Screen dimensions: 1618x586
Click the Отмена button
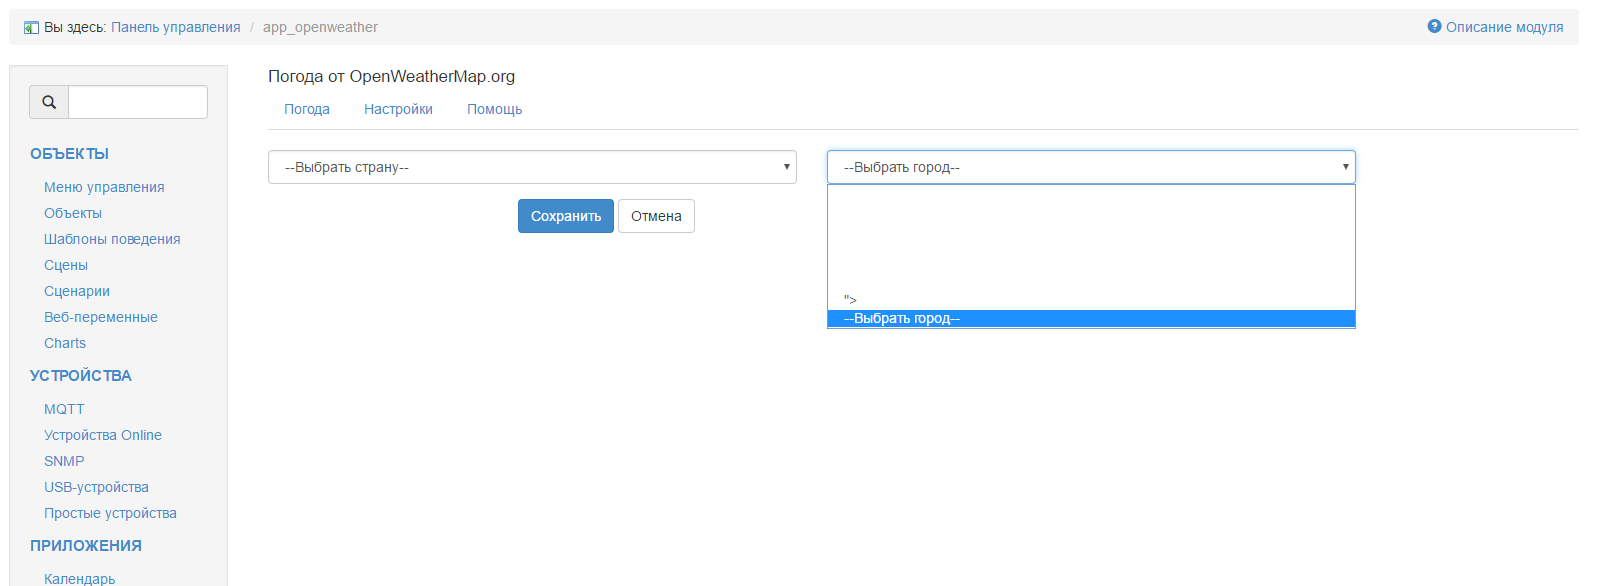pos(656,216)
